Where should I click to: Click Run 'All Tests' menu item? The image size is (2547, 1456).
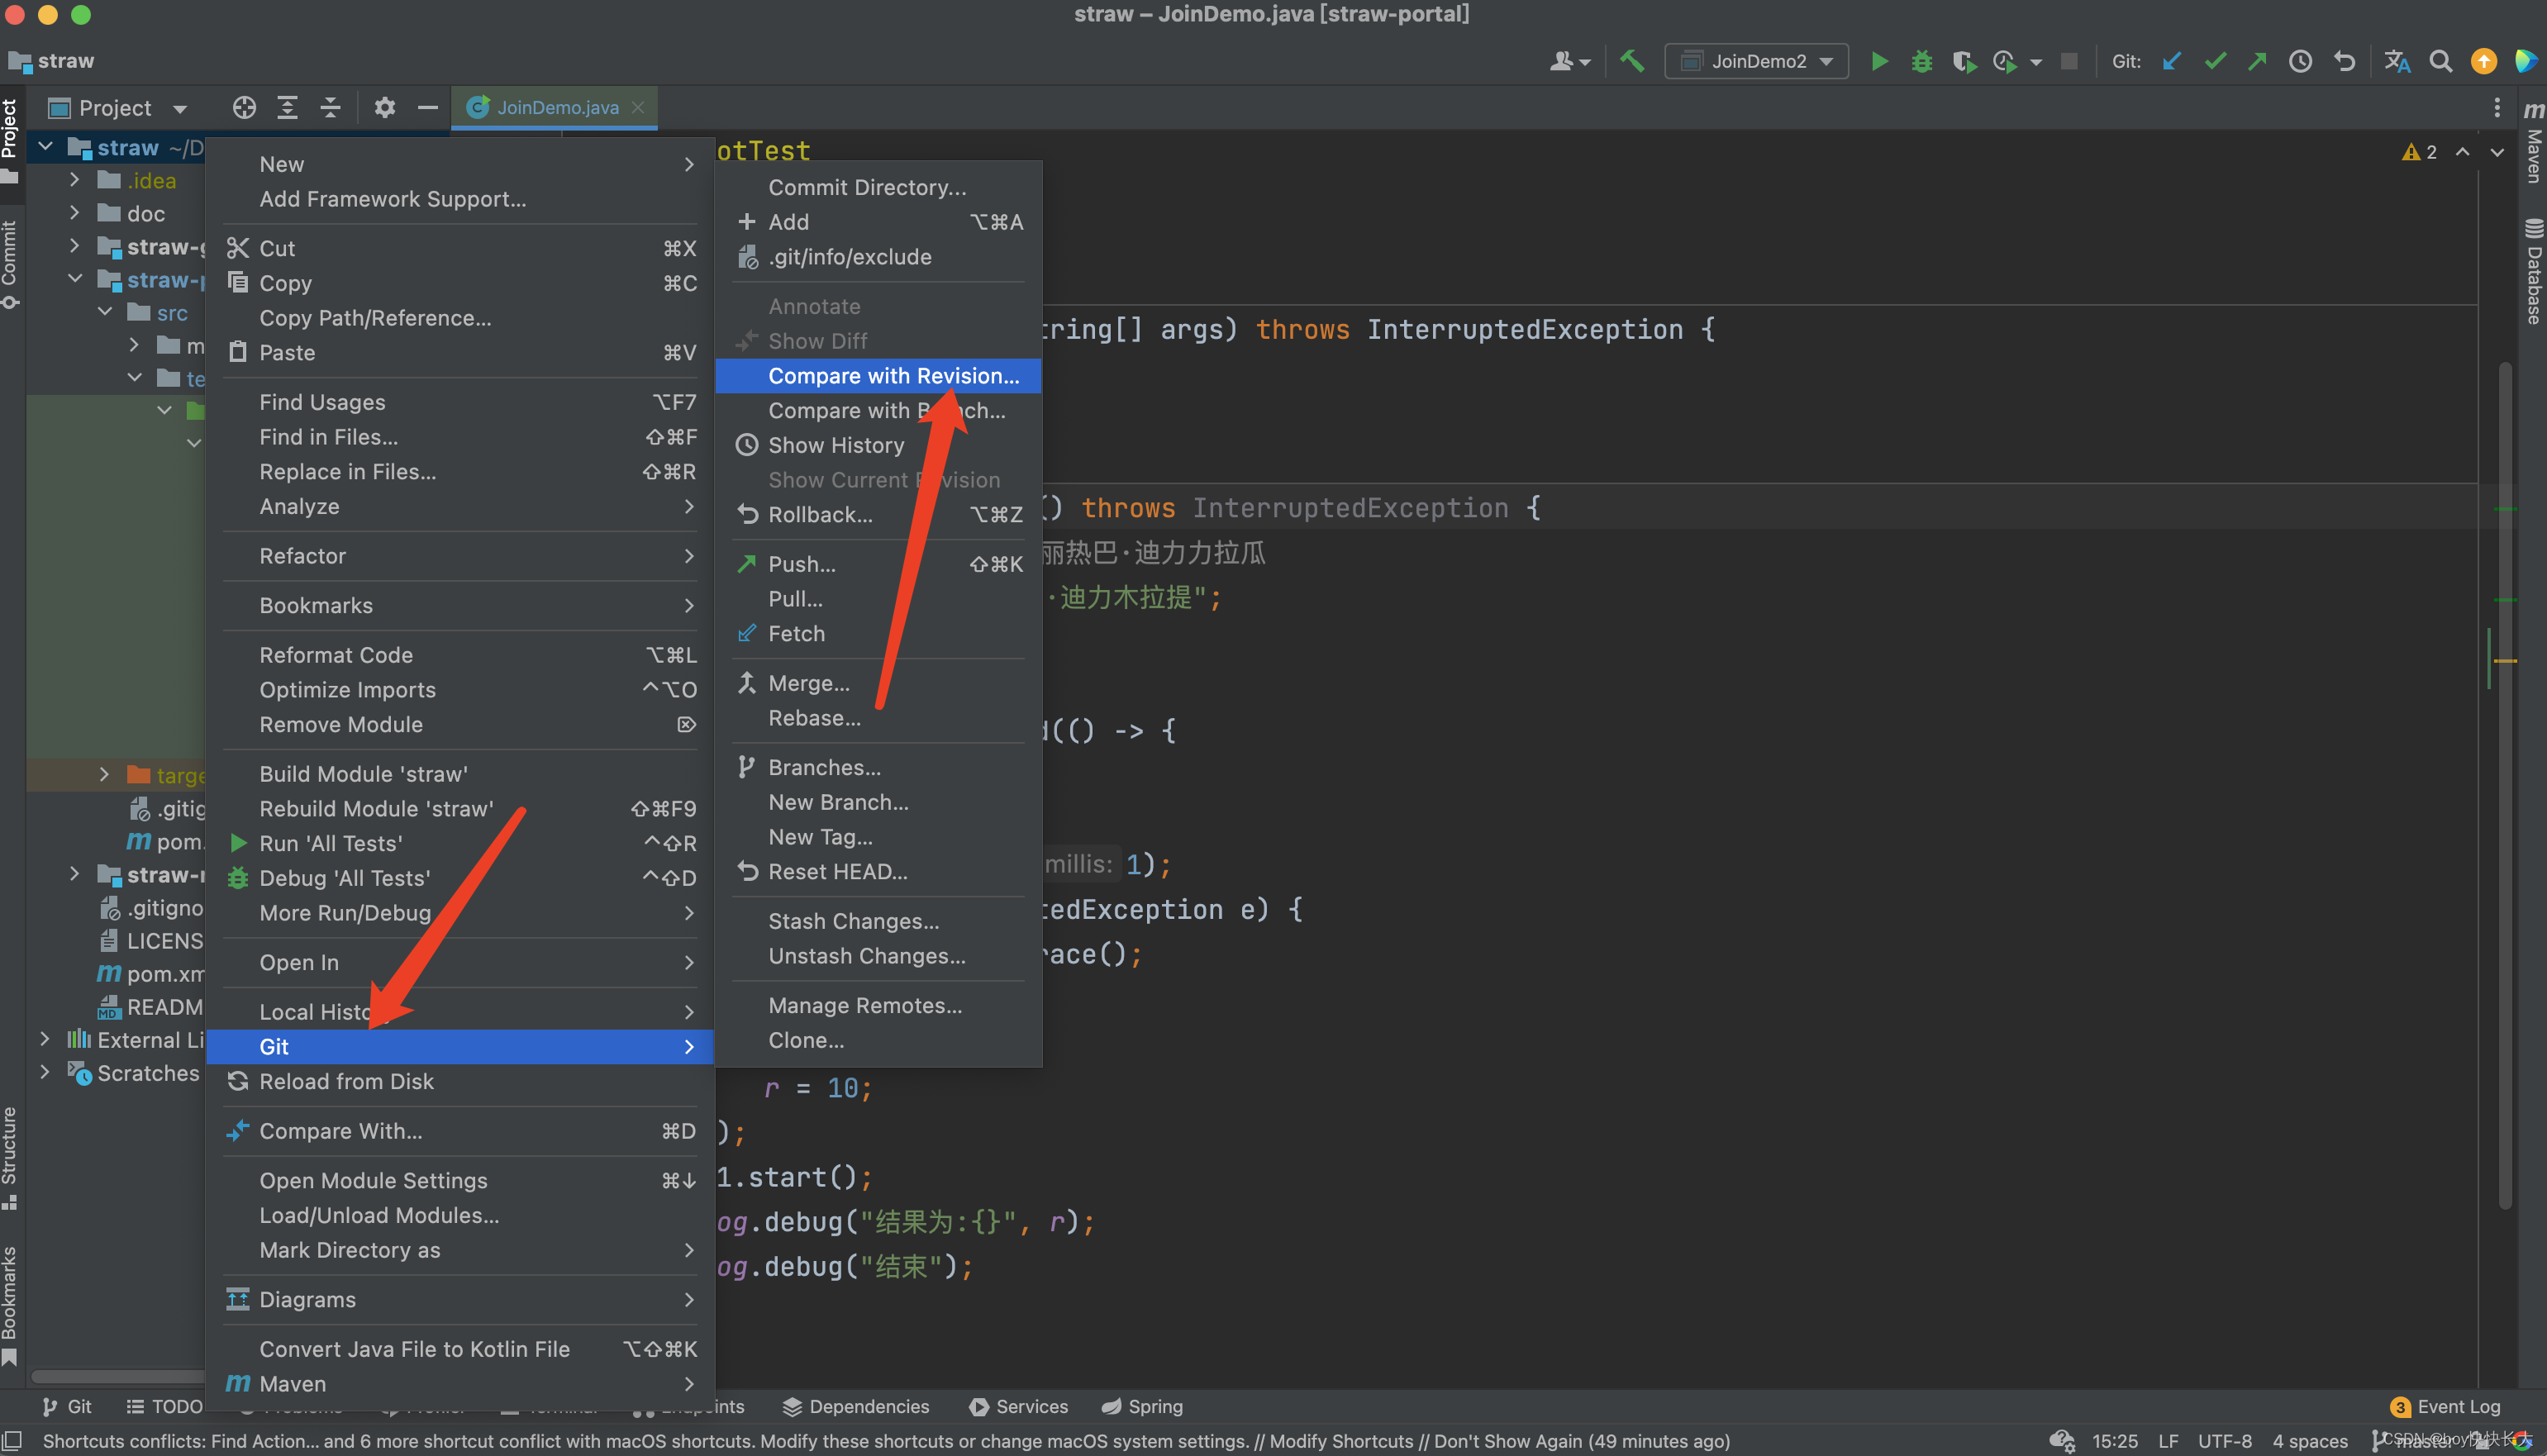(x=460, y=843)
